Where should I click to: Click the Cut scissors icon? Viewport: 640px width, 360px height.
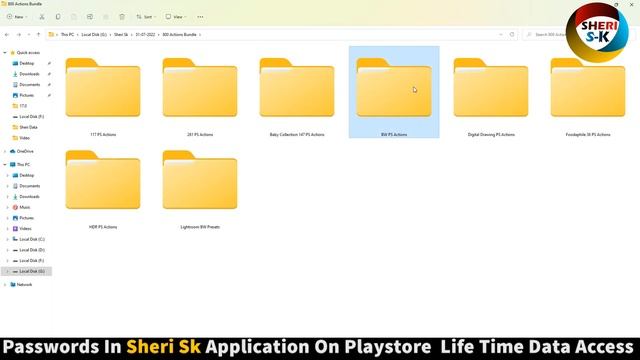click(42, 17)
